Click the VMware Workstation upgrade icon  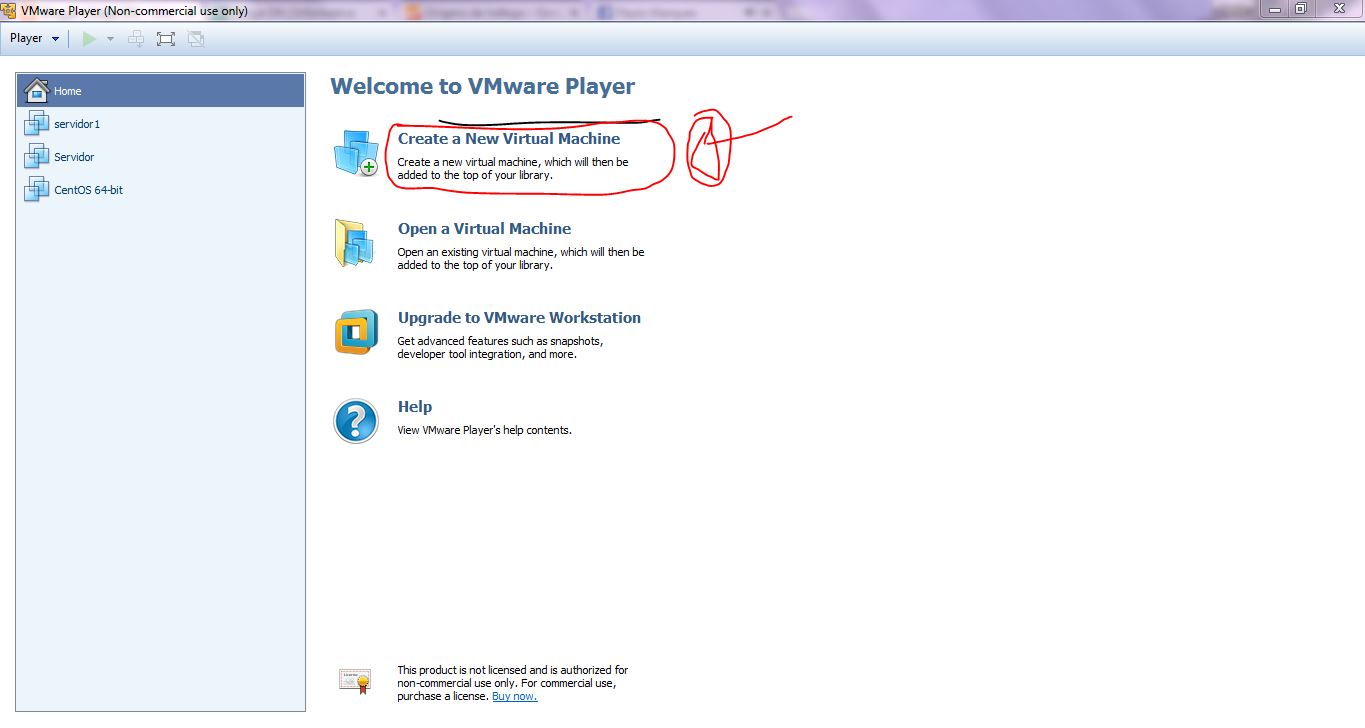(x=356, y=332)
